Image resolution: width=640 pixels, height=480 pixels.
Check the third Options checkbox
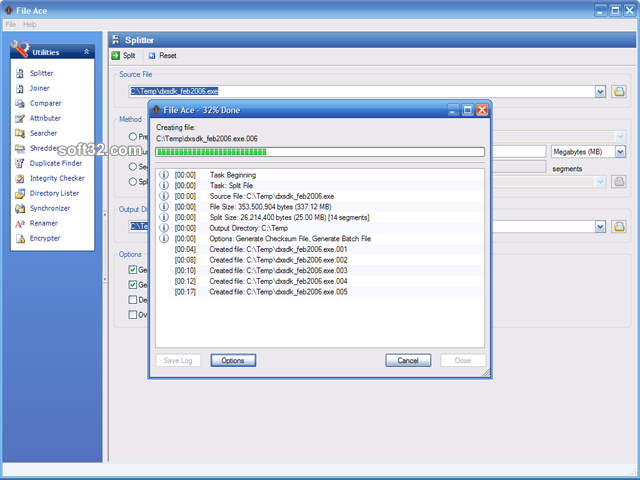tap(133, 300)
